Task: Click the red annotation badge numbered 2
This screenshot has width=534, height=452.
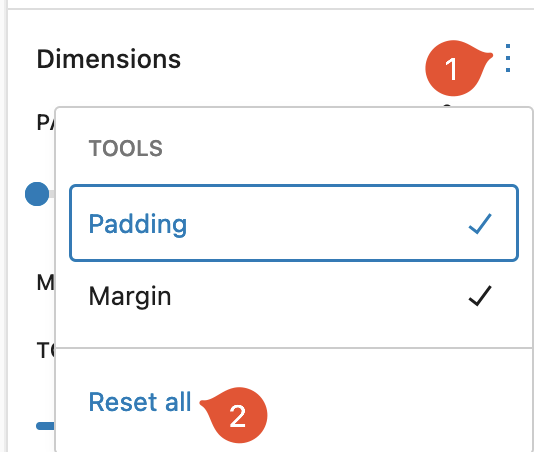Action: pos(237,415)
